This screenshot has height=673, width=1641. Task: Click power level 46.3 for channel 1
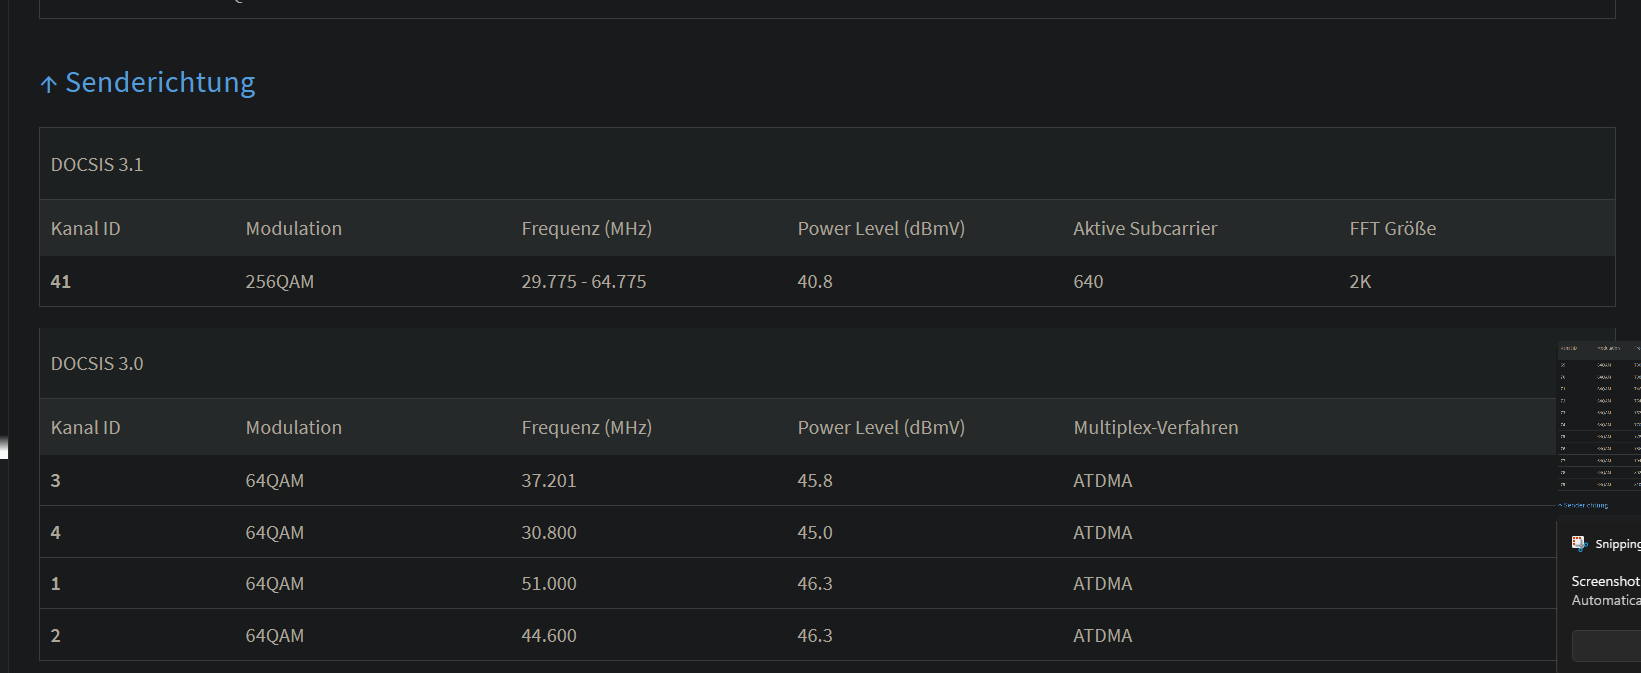[x=814, y=584]
